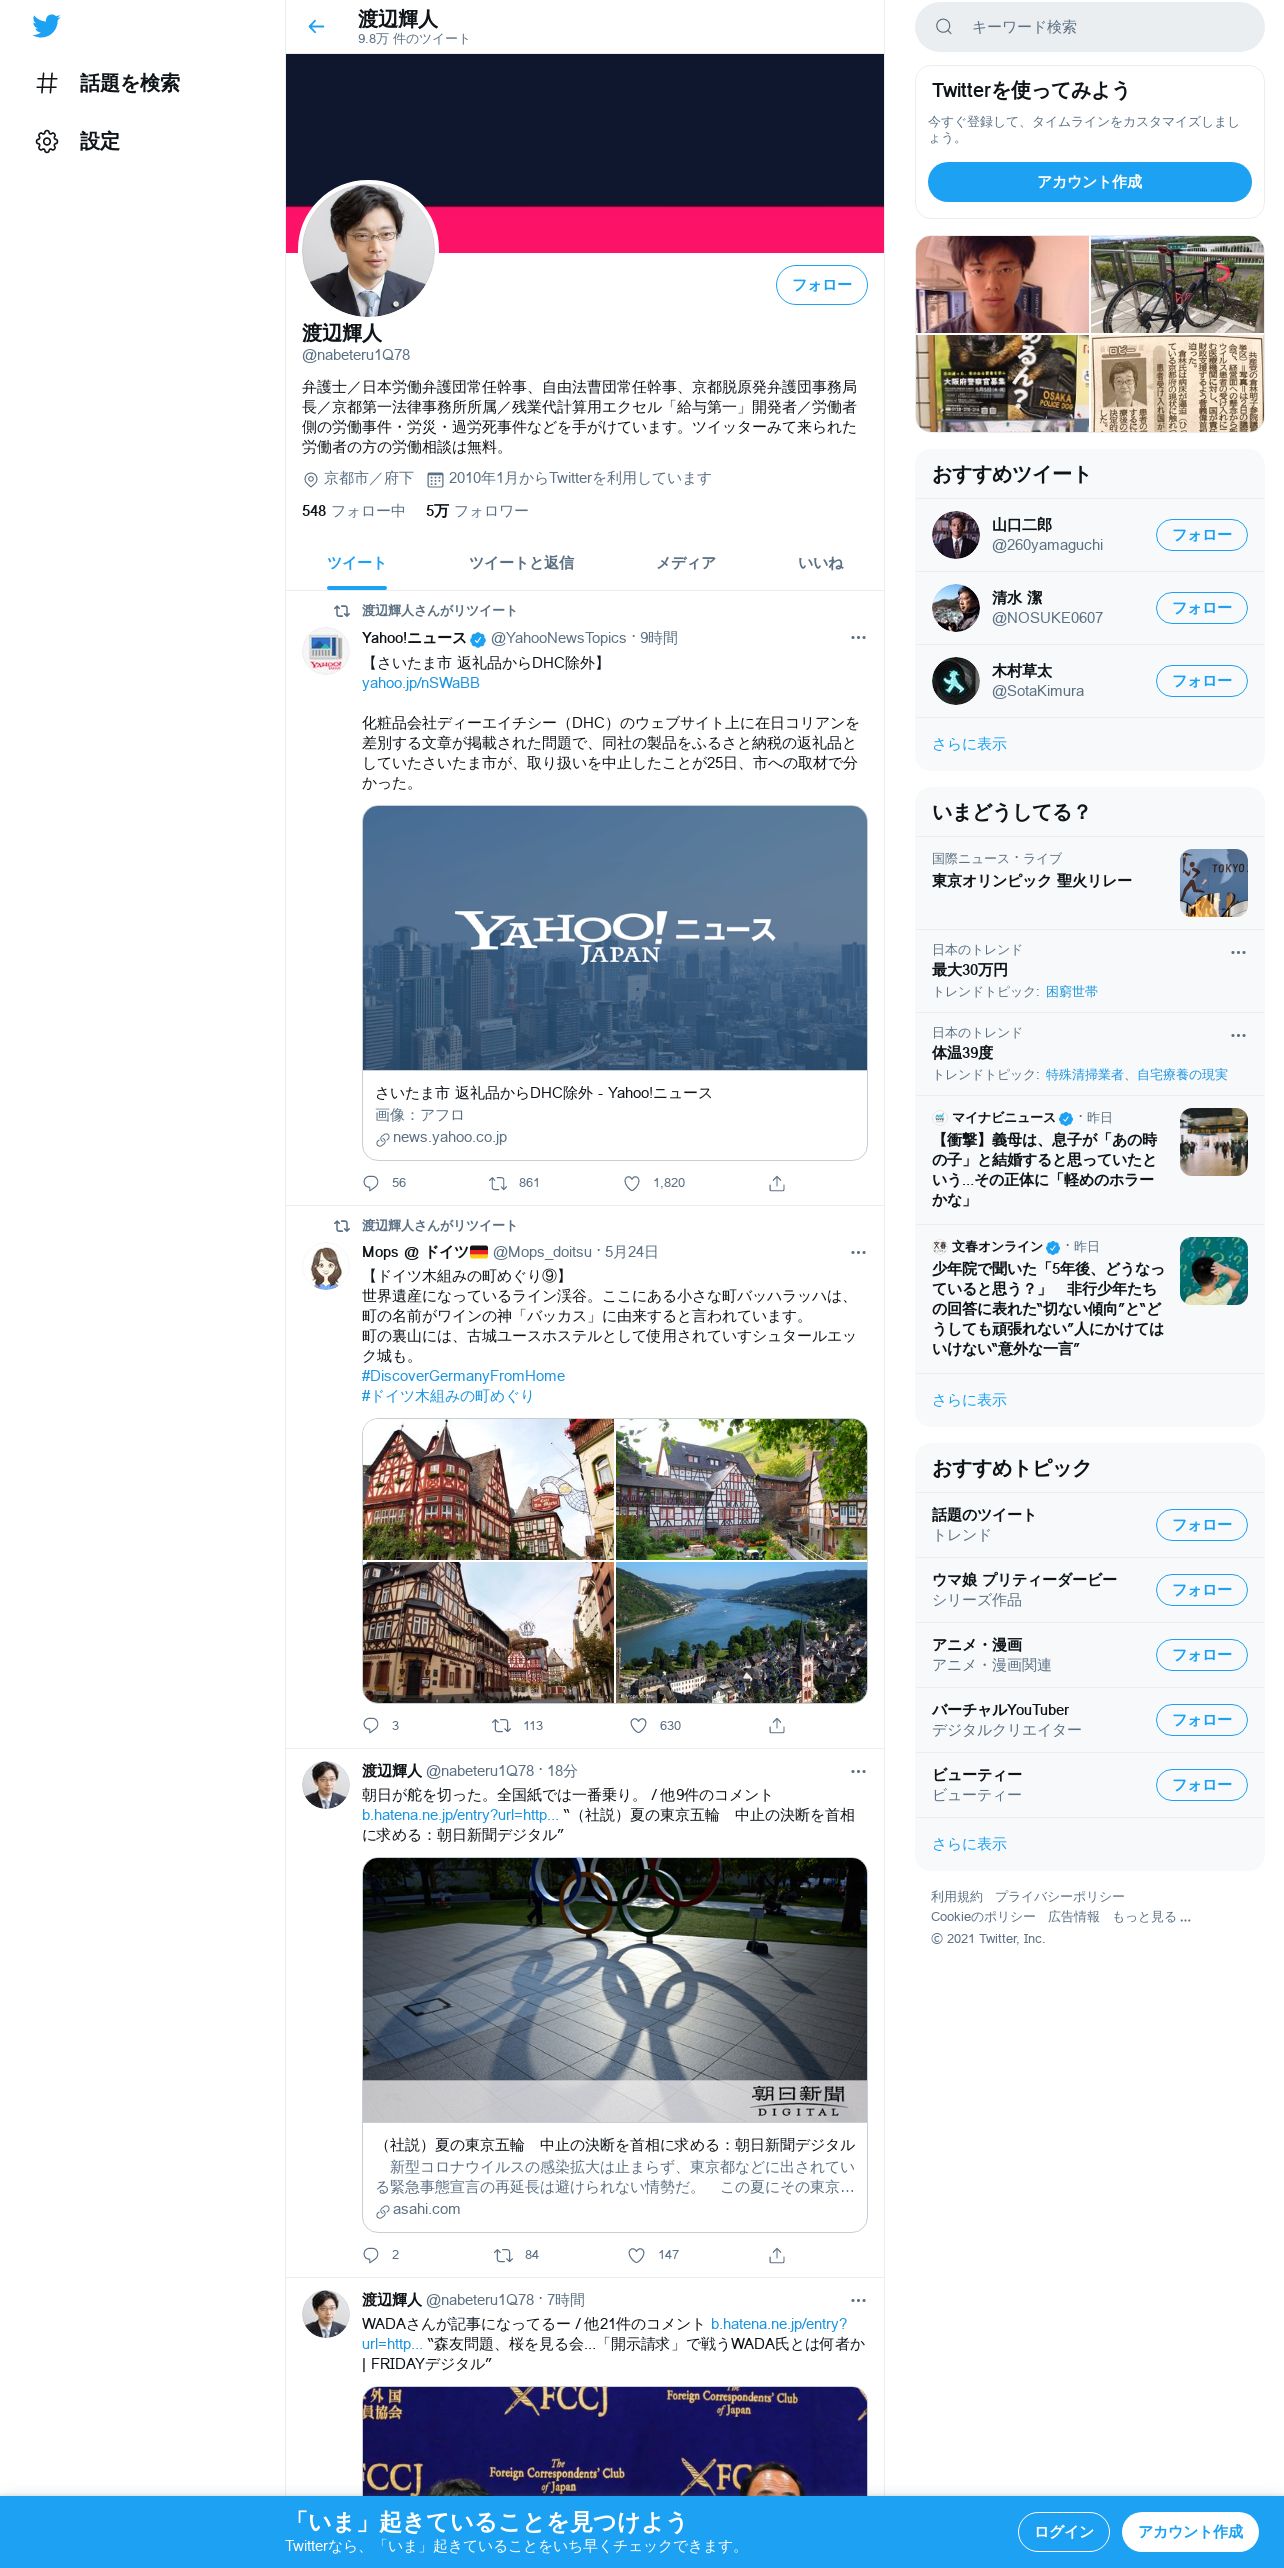Follow ウマ娘 プリティーダービー topic
The width and height of the screenshot is (1284, 2568).
(x=1201, y=1590)
